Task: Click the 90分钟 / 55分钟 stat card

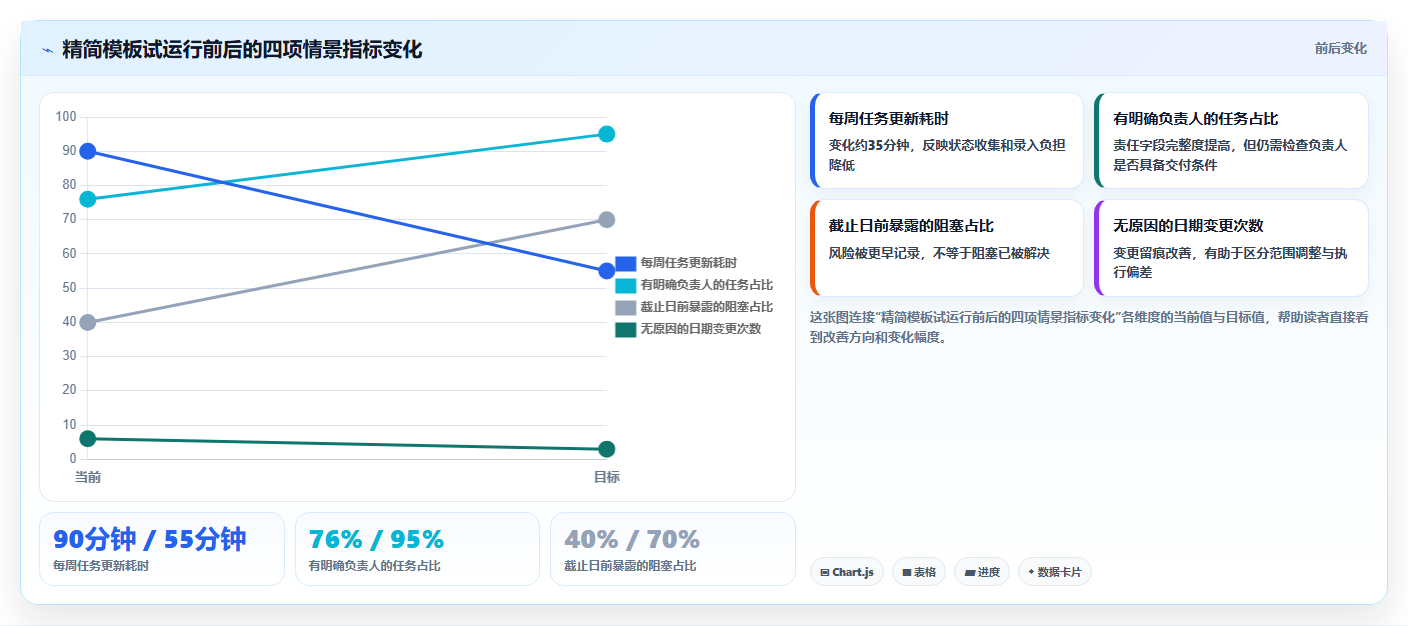Action: (162, 549)
